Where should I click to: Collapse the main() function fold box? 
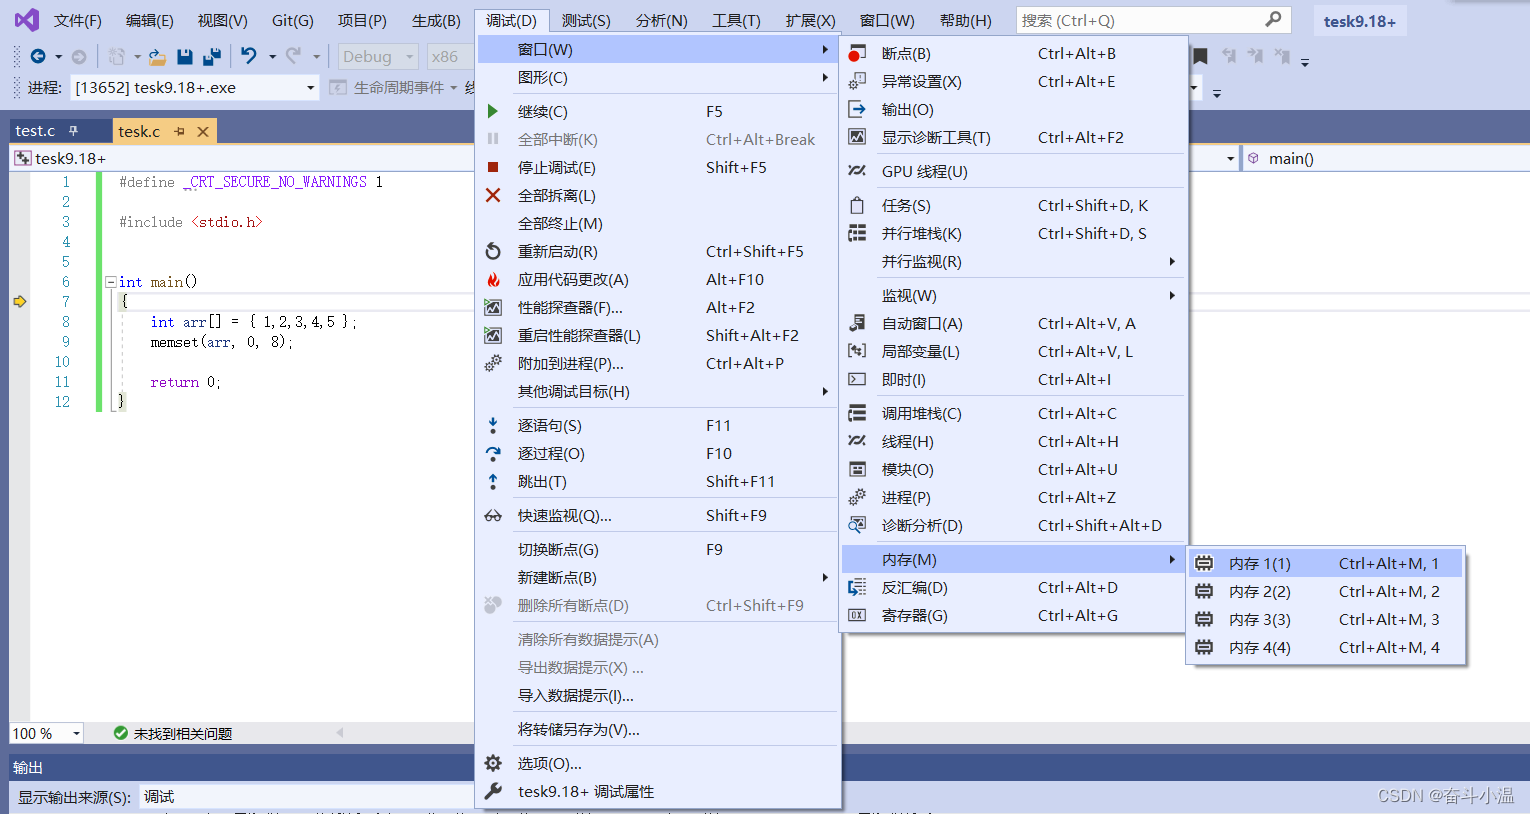(111, 281)
